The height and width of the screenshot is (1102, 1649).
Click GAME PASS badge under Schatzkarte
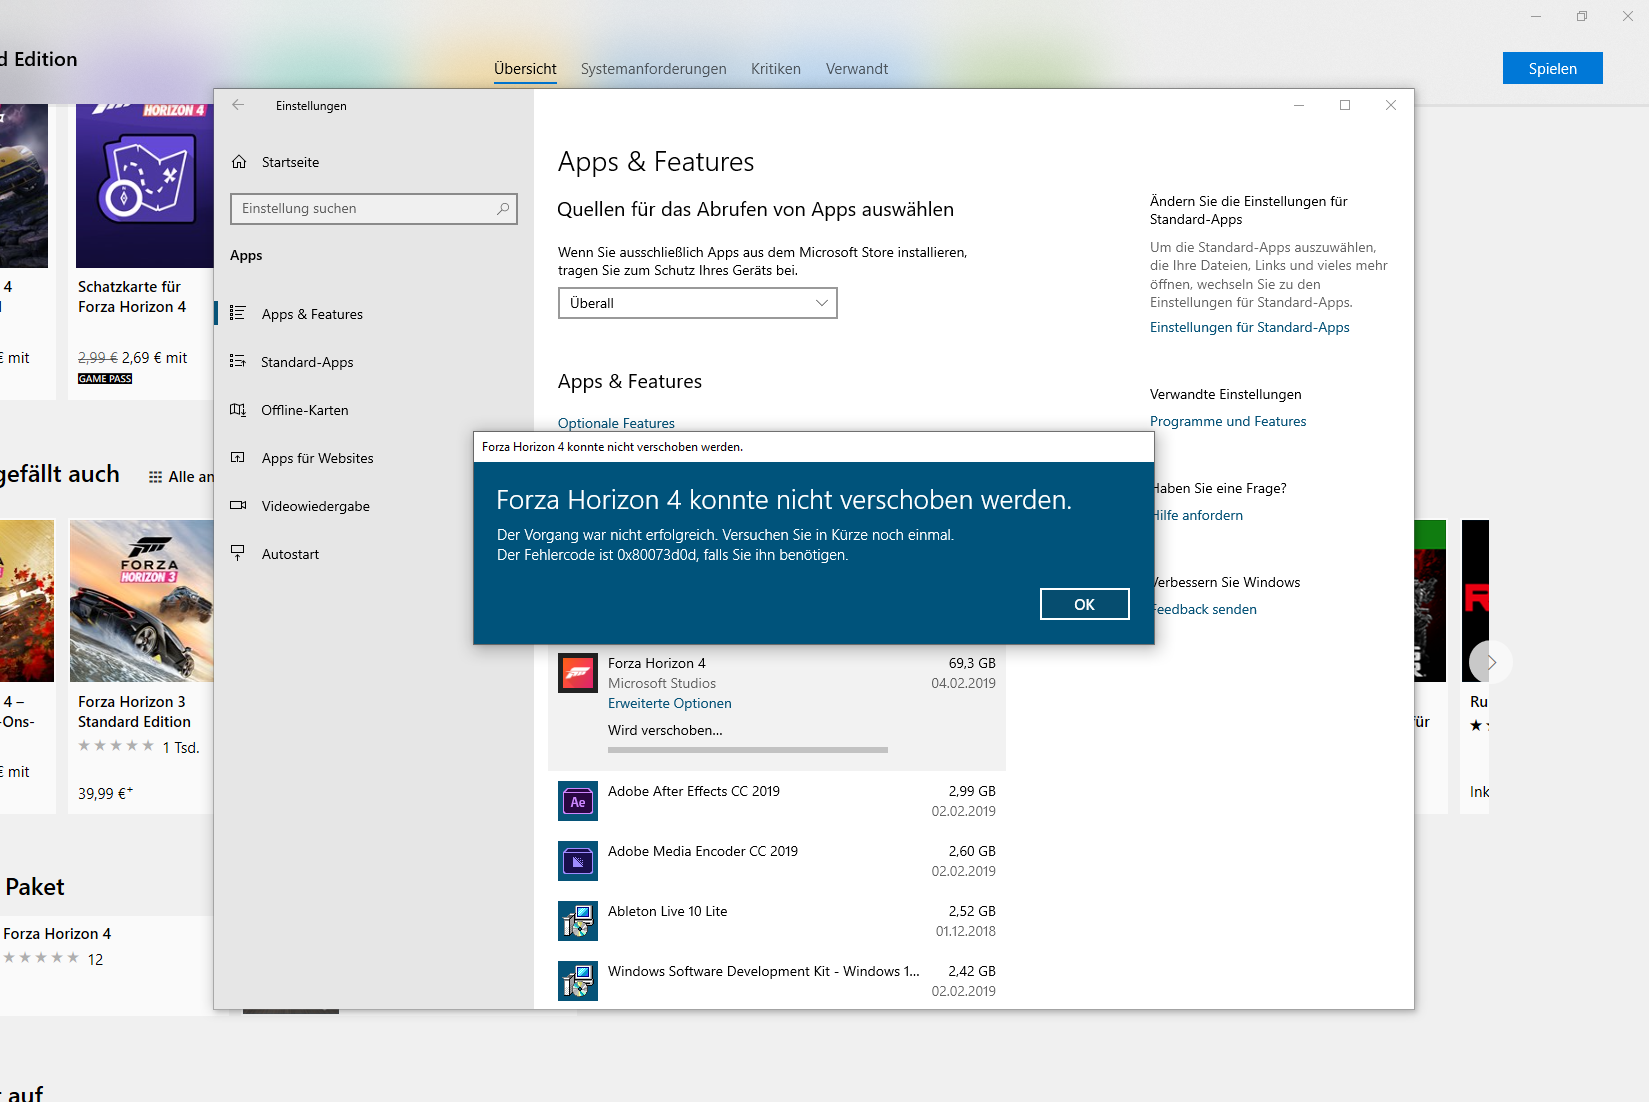click(105, 379)
